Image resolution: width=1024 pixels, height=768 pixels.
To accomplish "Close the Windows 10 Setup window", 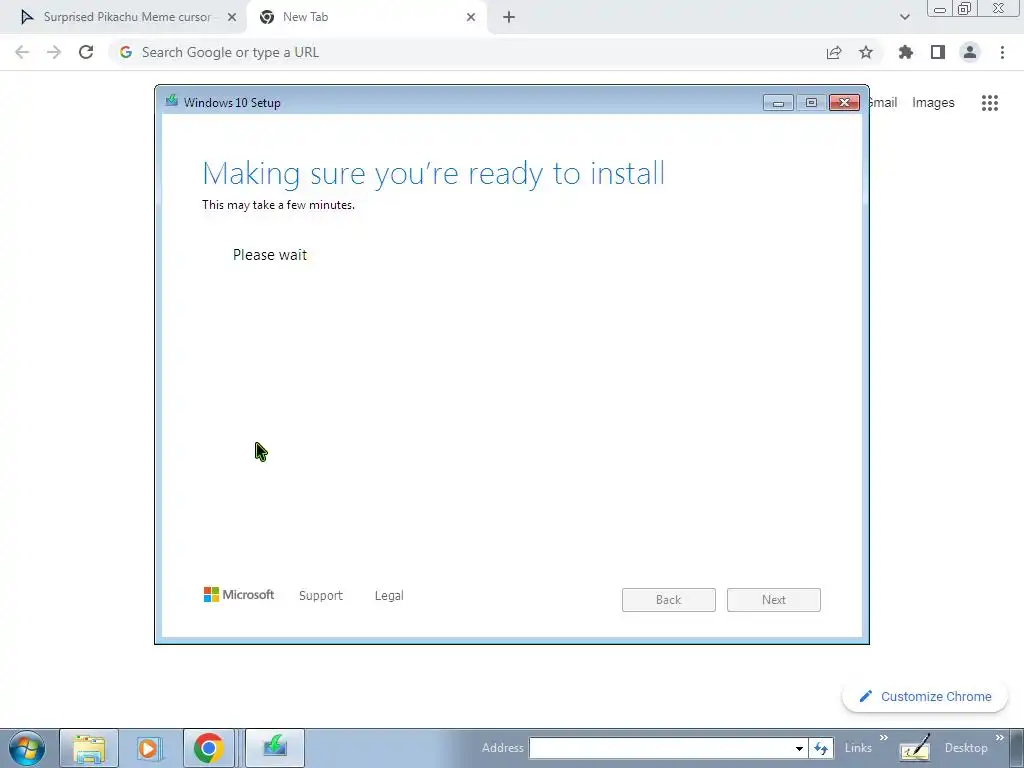I will tap(844, 103).
